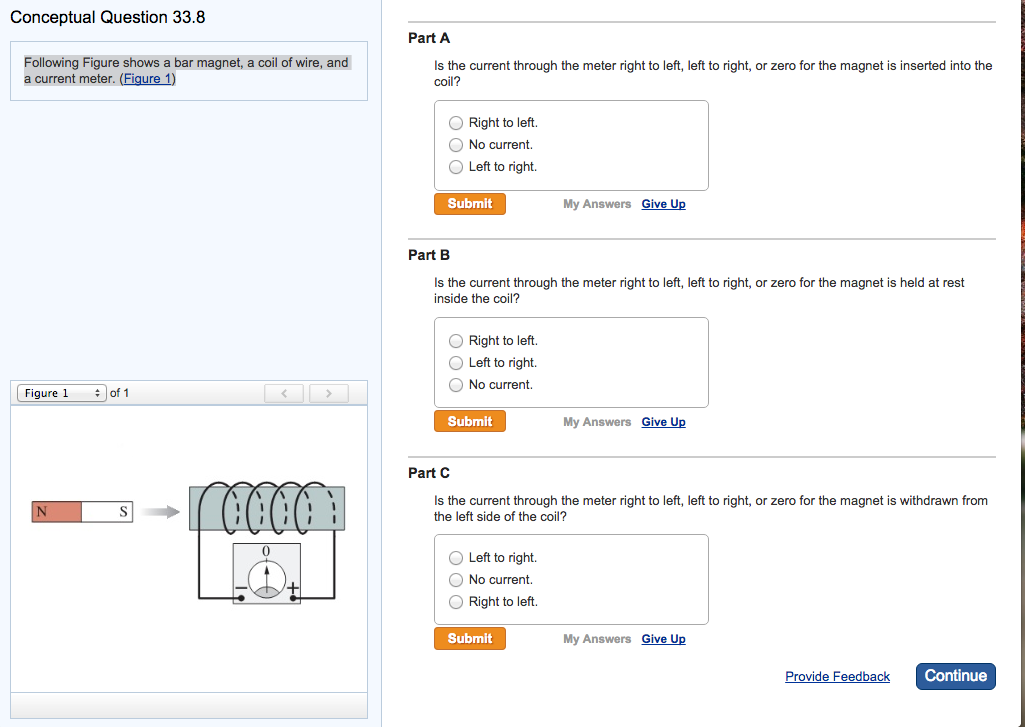Open the Figure 1 dropdown selector
Viewport: 1025px width, 727px height.
[62, 393]
